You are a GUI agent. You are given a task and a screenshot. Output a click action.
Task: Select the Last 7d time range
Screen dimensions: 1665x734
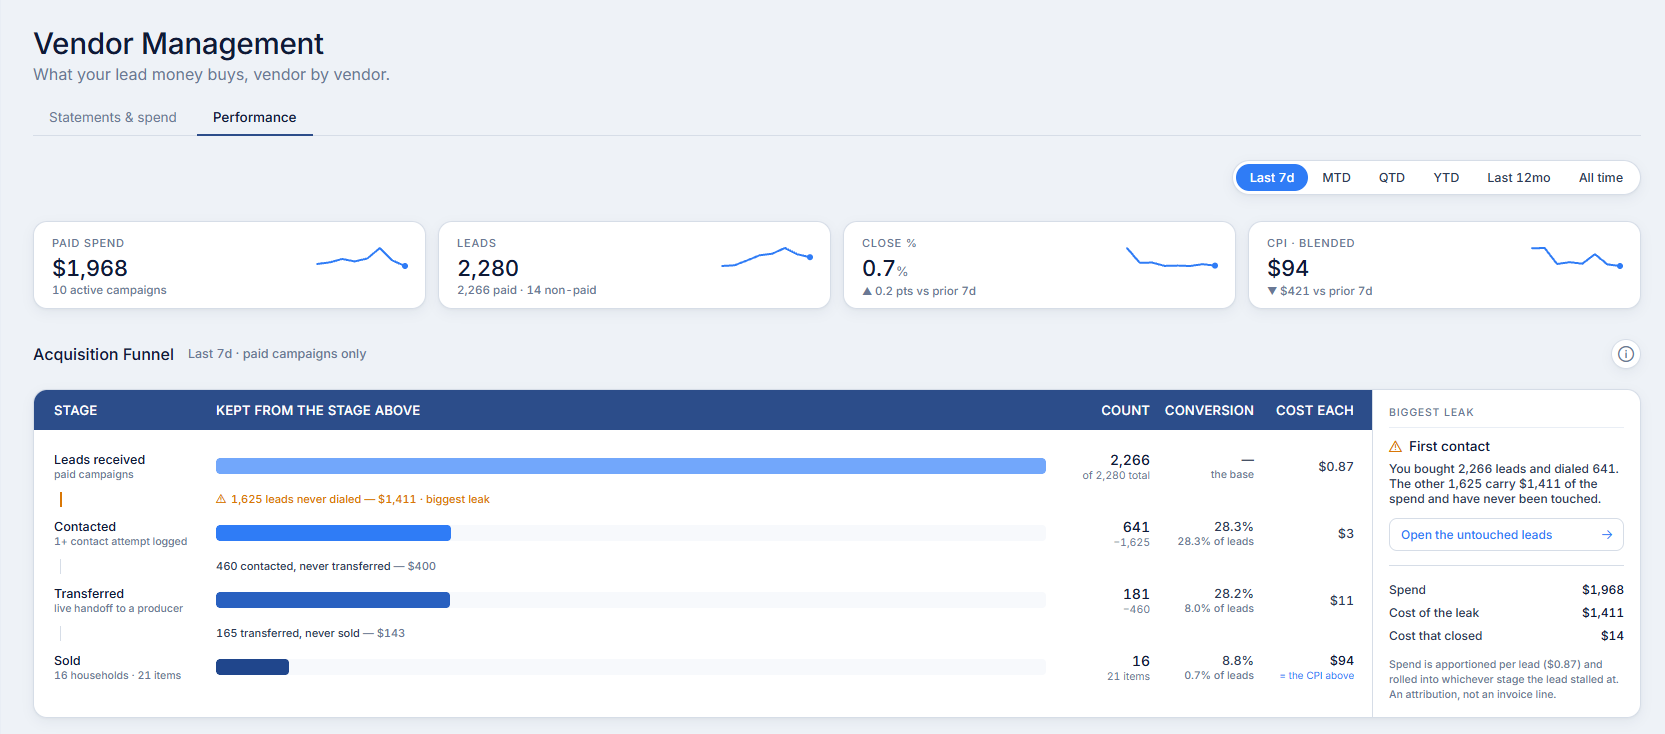[x=1272, y=177]
